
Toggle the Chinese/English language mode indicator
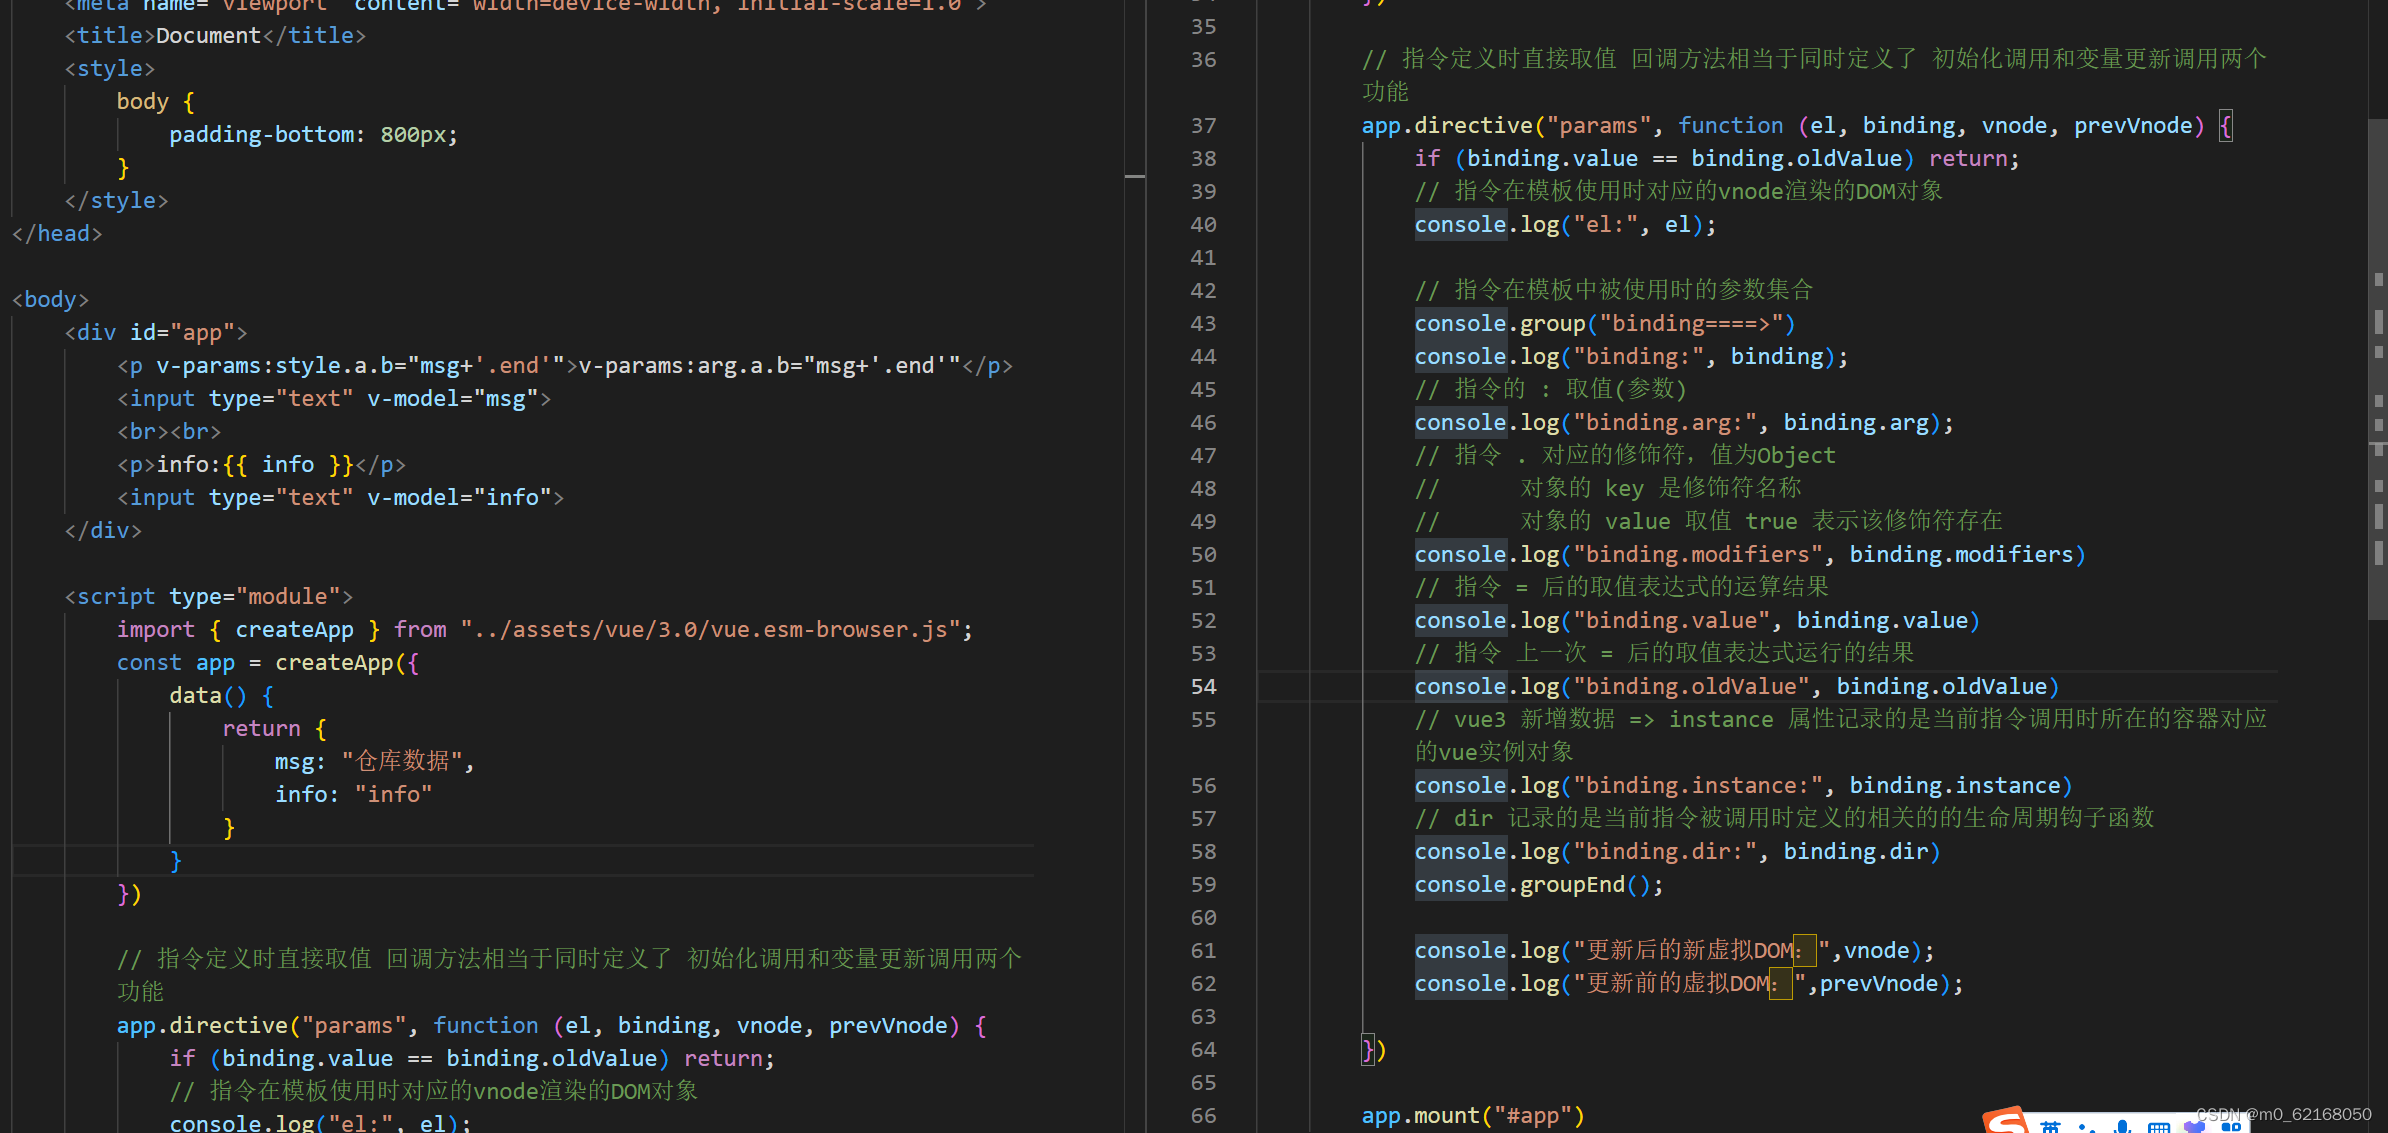[2050, 1128]
